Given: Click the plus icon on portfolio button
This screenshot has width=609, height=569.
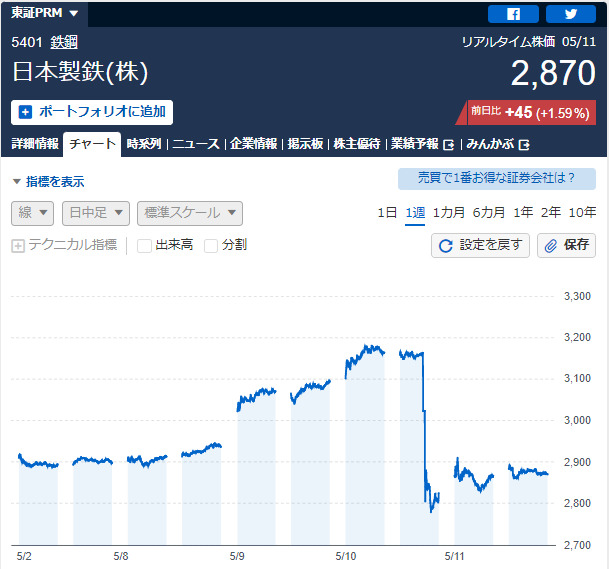Looking at the screenshot, I should coord(25,113).
